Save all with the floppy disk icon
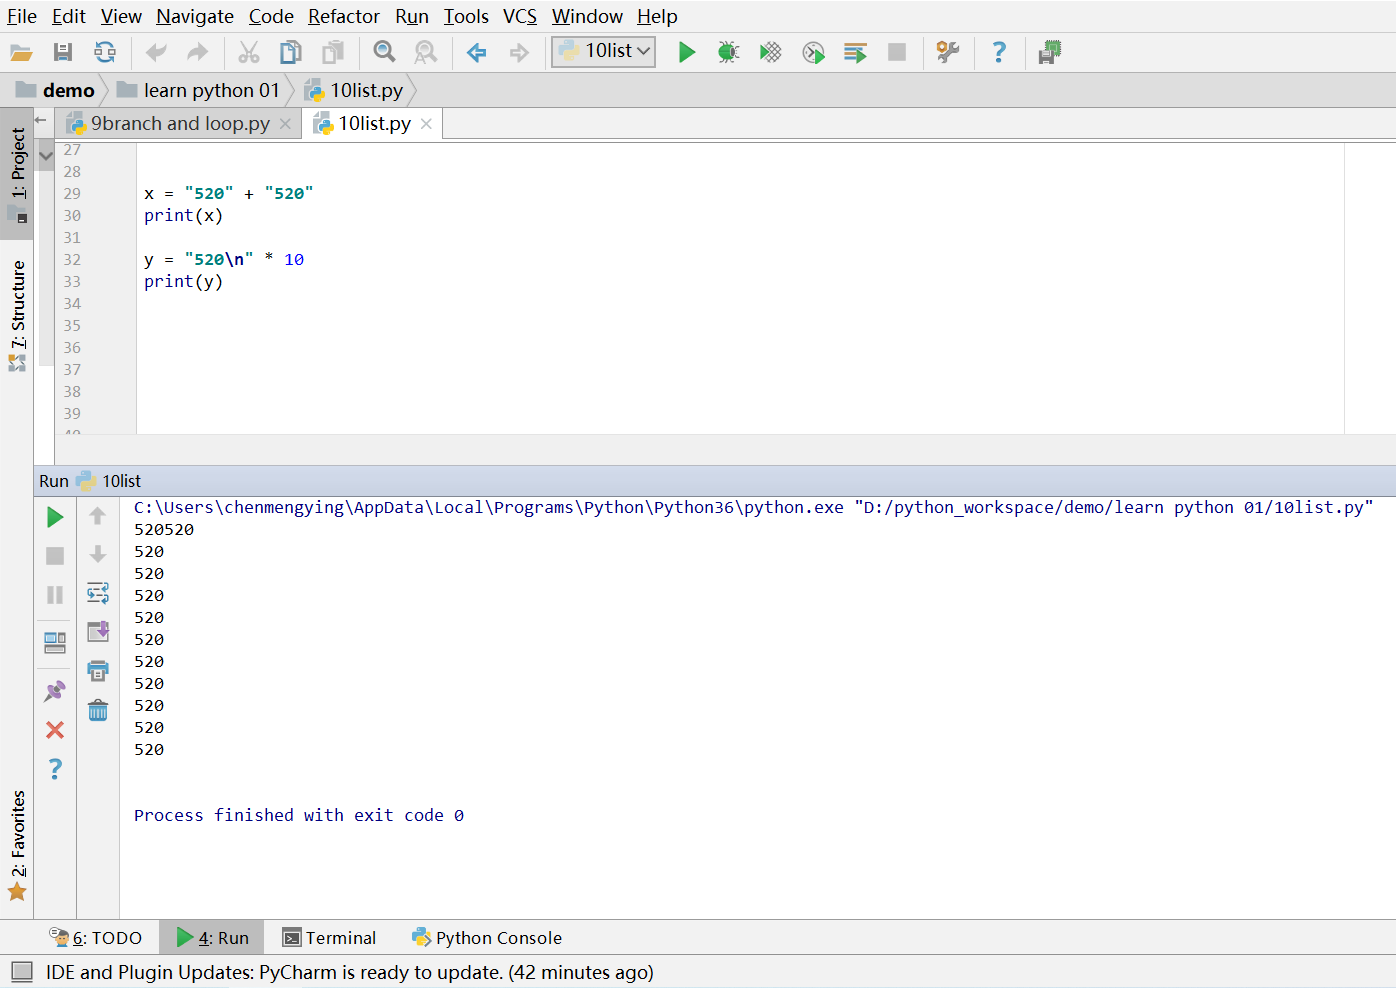Screen dimensions: 1396x988 tap(63, 52)
